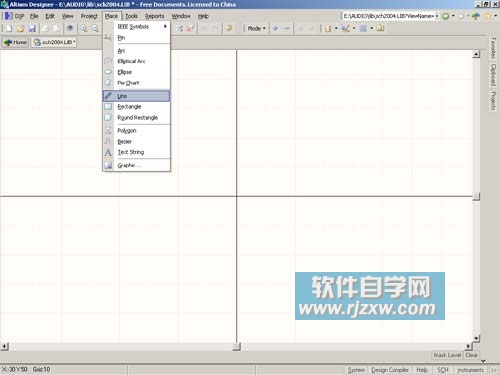500x375 pixels.
Task: Click the horizontal scrollbar left arrow
Action: (x=4, y=346)
